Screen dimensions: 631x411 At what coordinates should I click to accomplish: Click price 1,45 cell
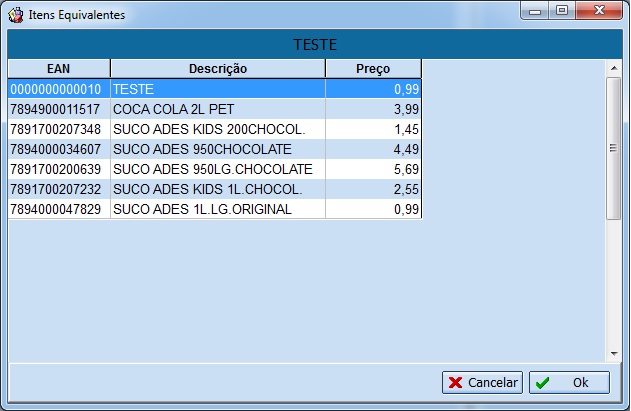tap(373, 129)
